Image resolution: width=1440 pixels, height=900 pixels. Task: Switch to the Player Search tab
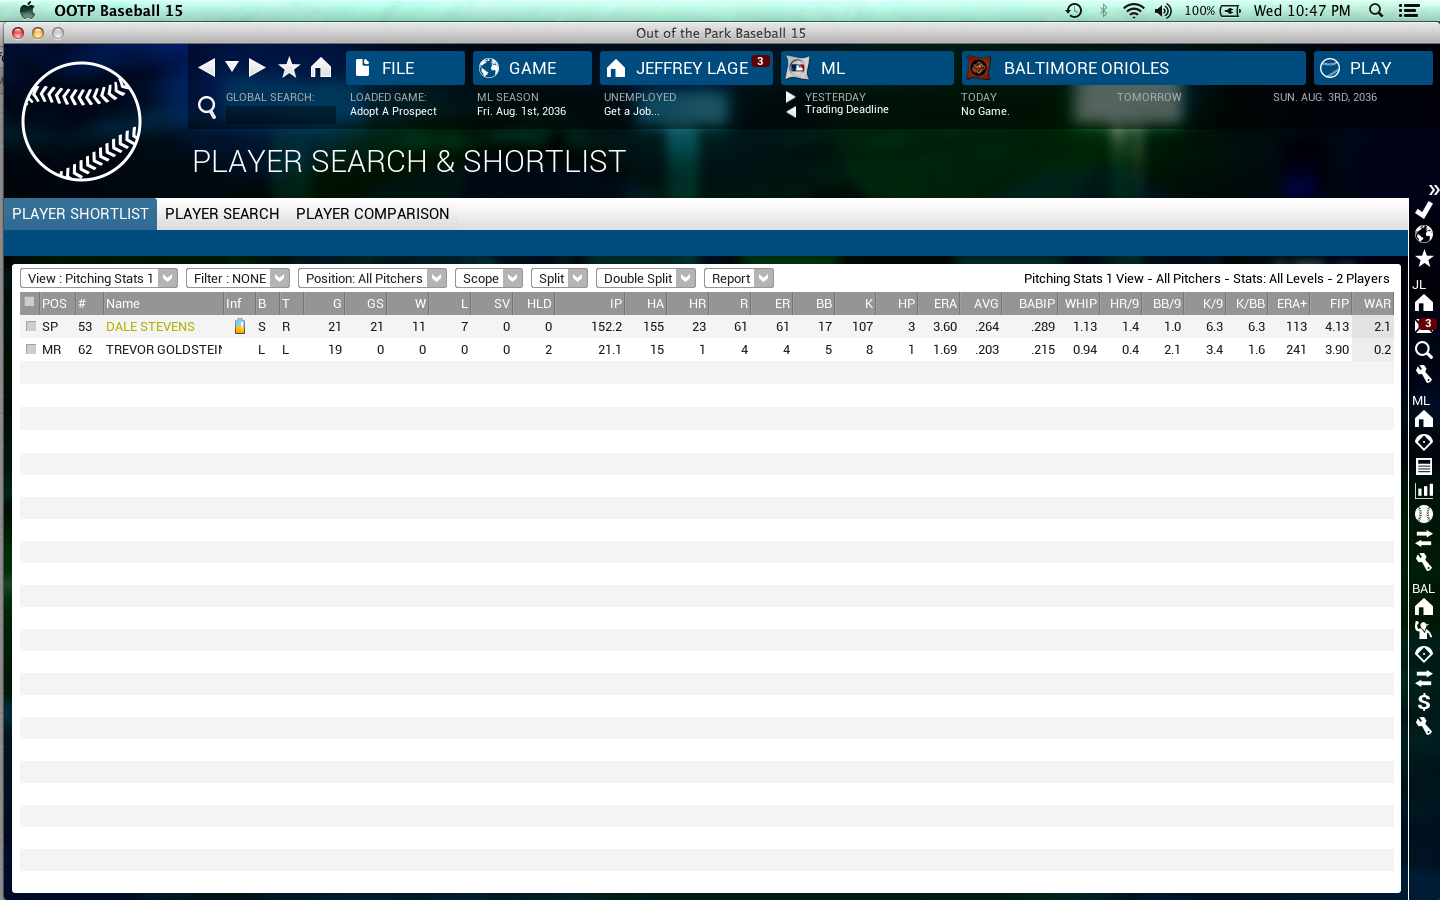point(222,214)
